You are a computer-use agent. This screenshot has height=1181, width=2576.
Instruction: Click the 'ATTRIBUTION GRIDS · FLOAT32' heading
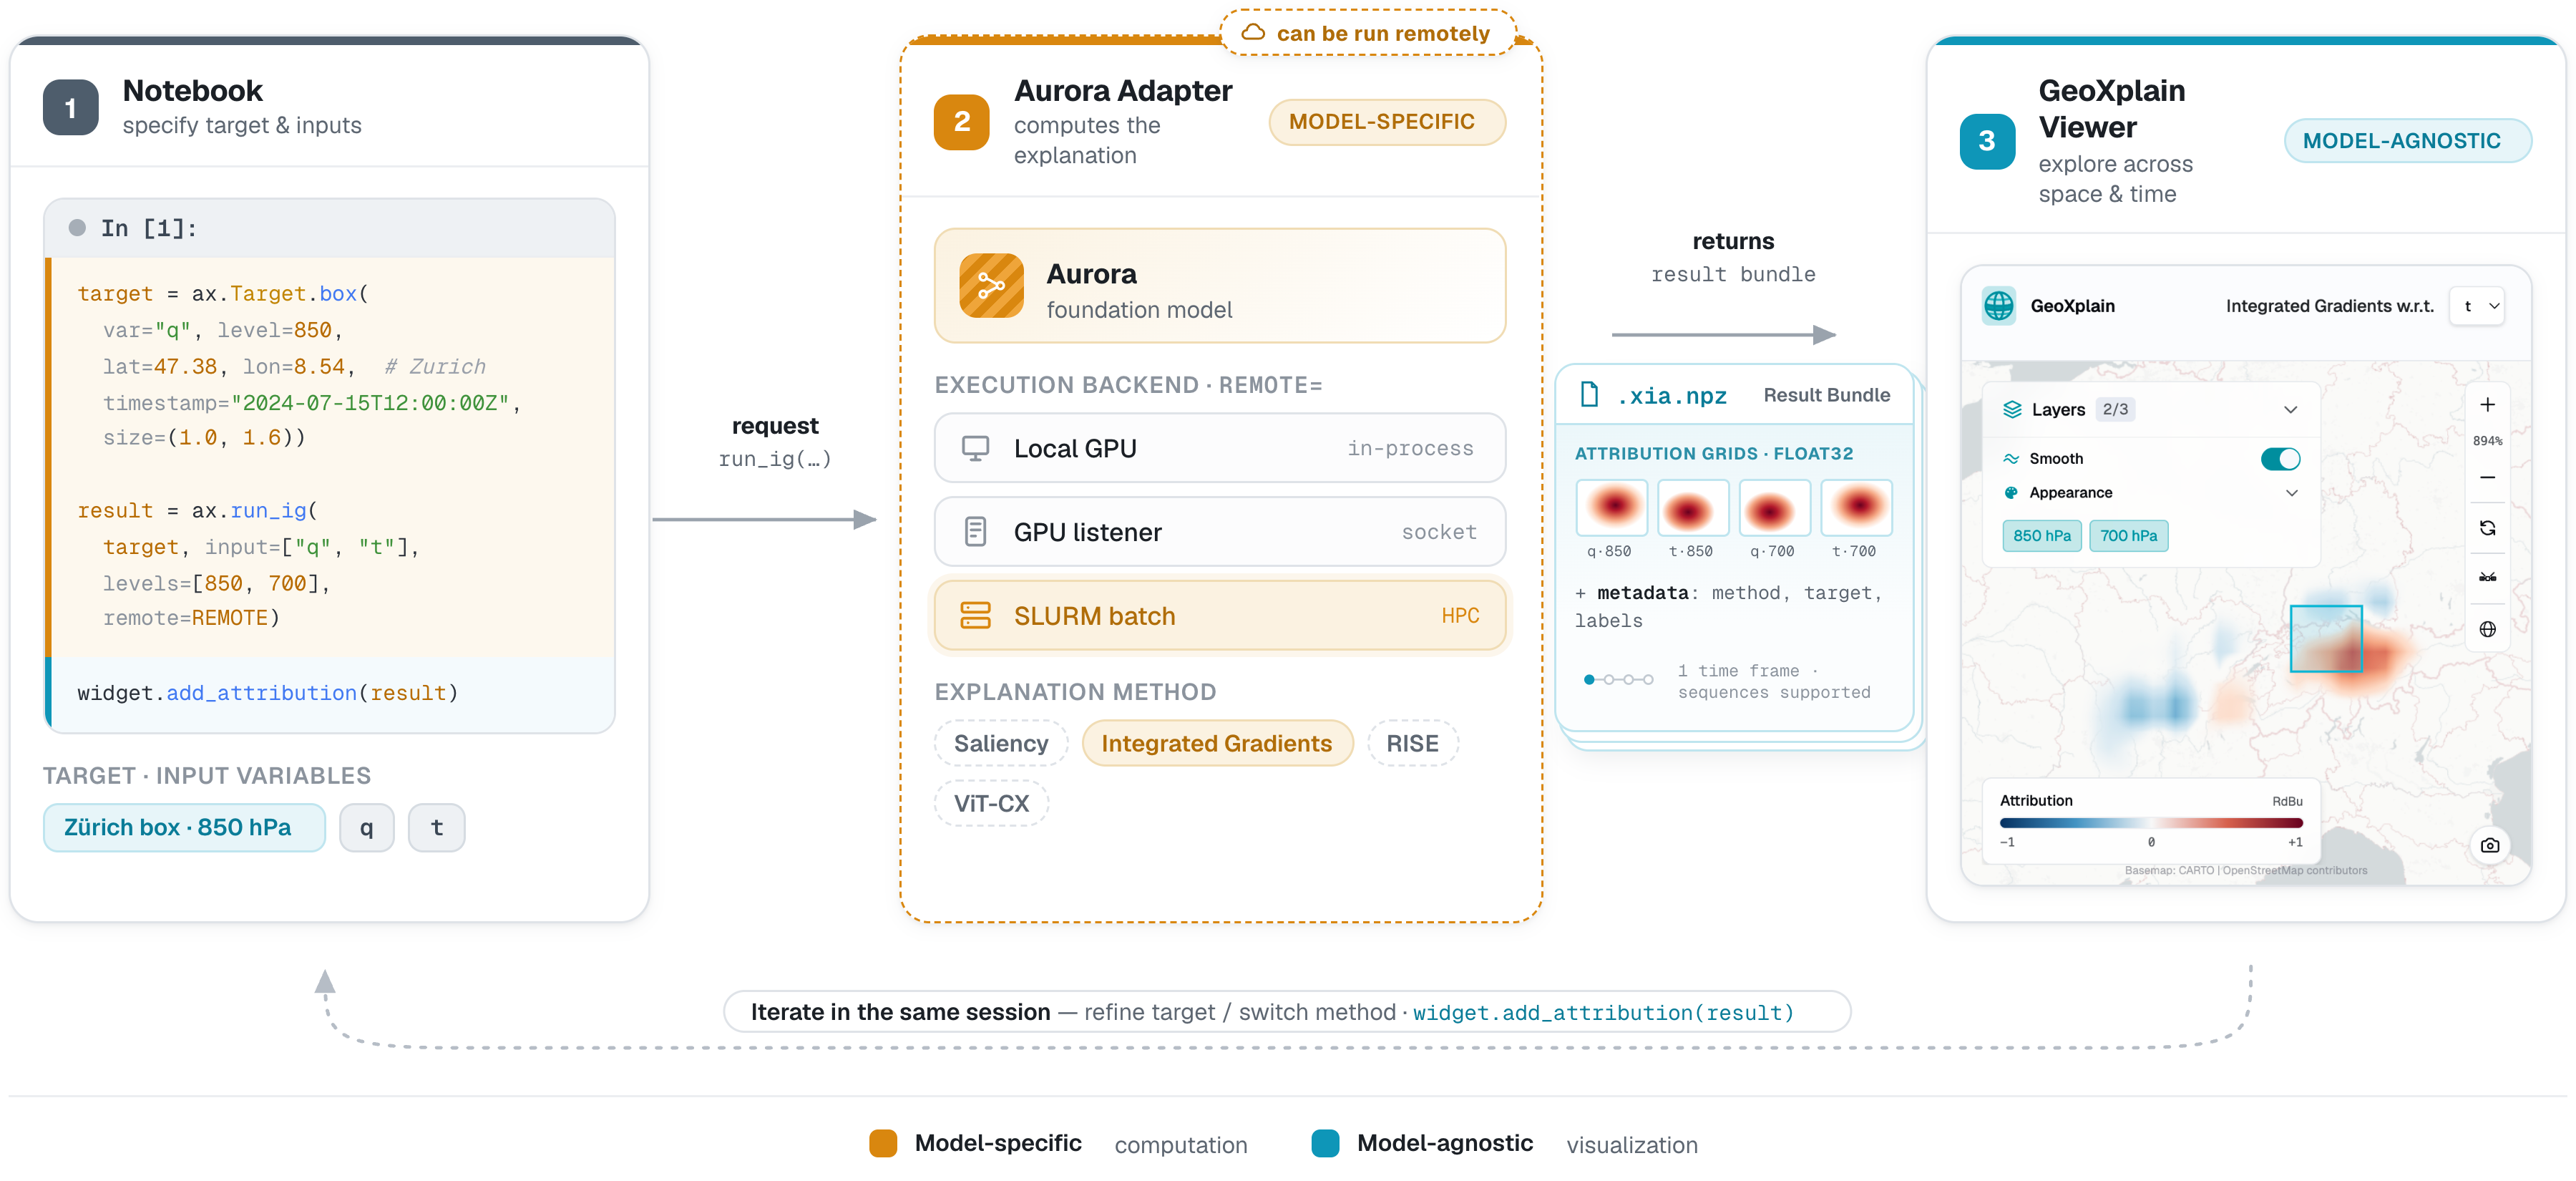(x=1713, y=453)
